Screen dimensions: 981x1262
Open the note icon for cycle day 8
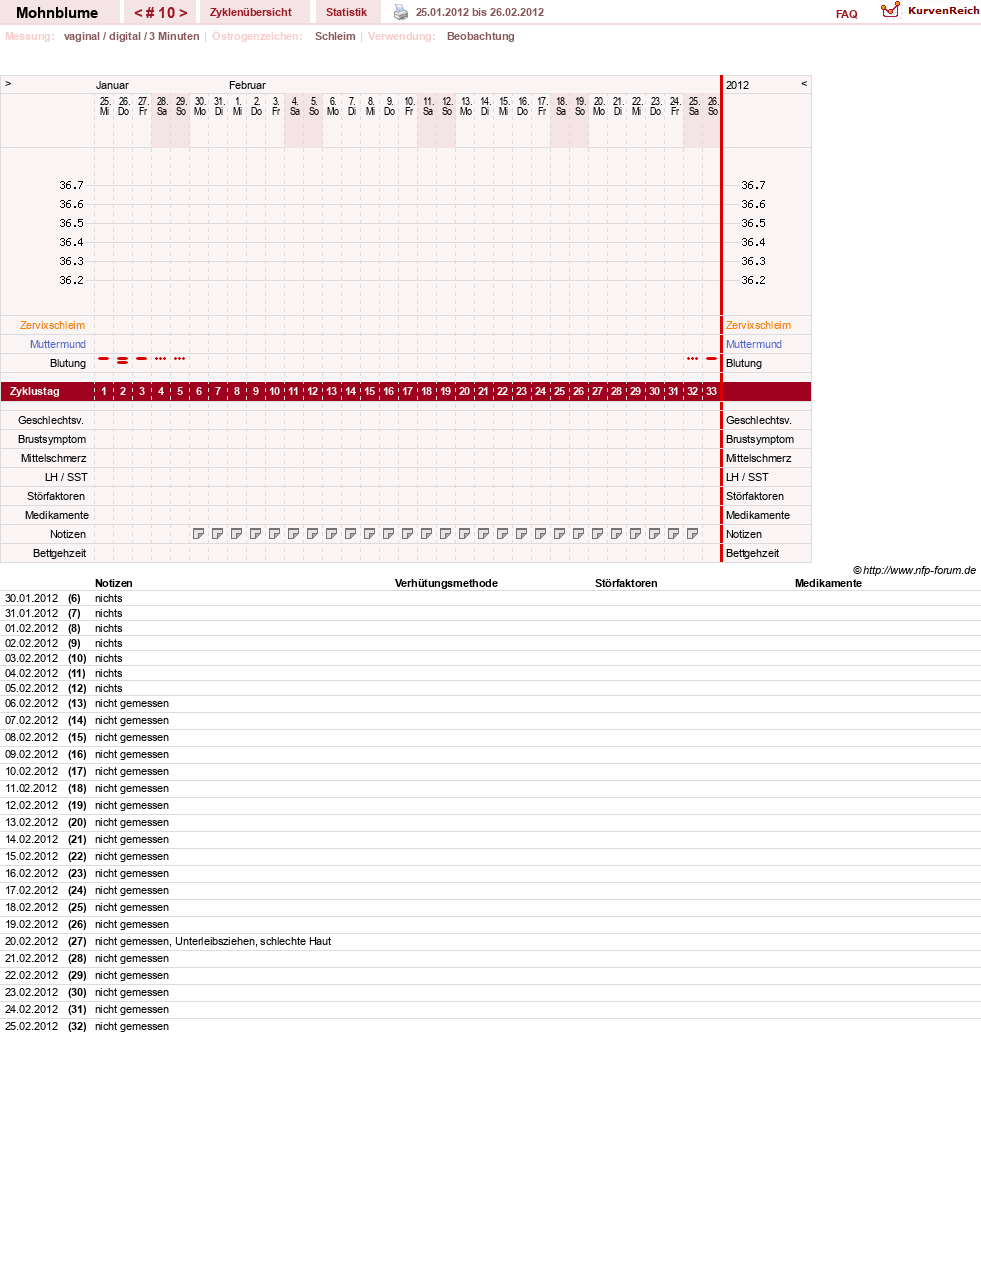tap(236, 534)
